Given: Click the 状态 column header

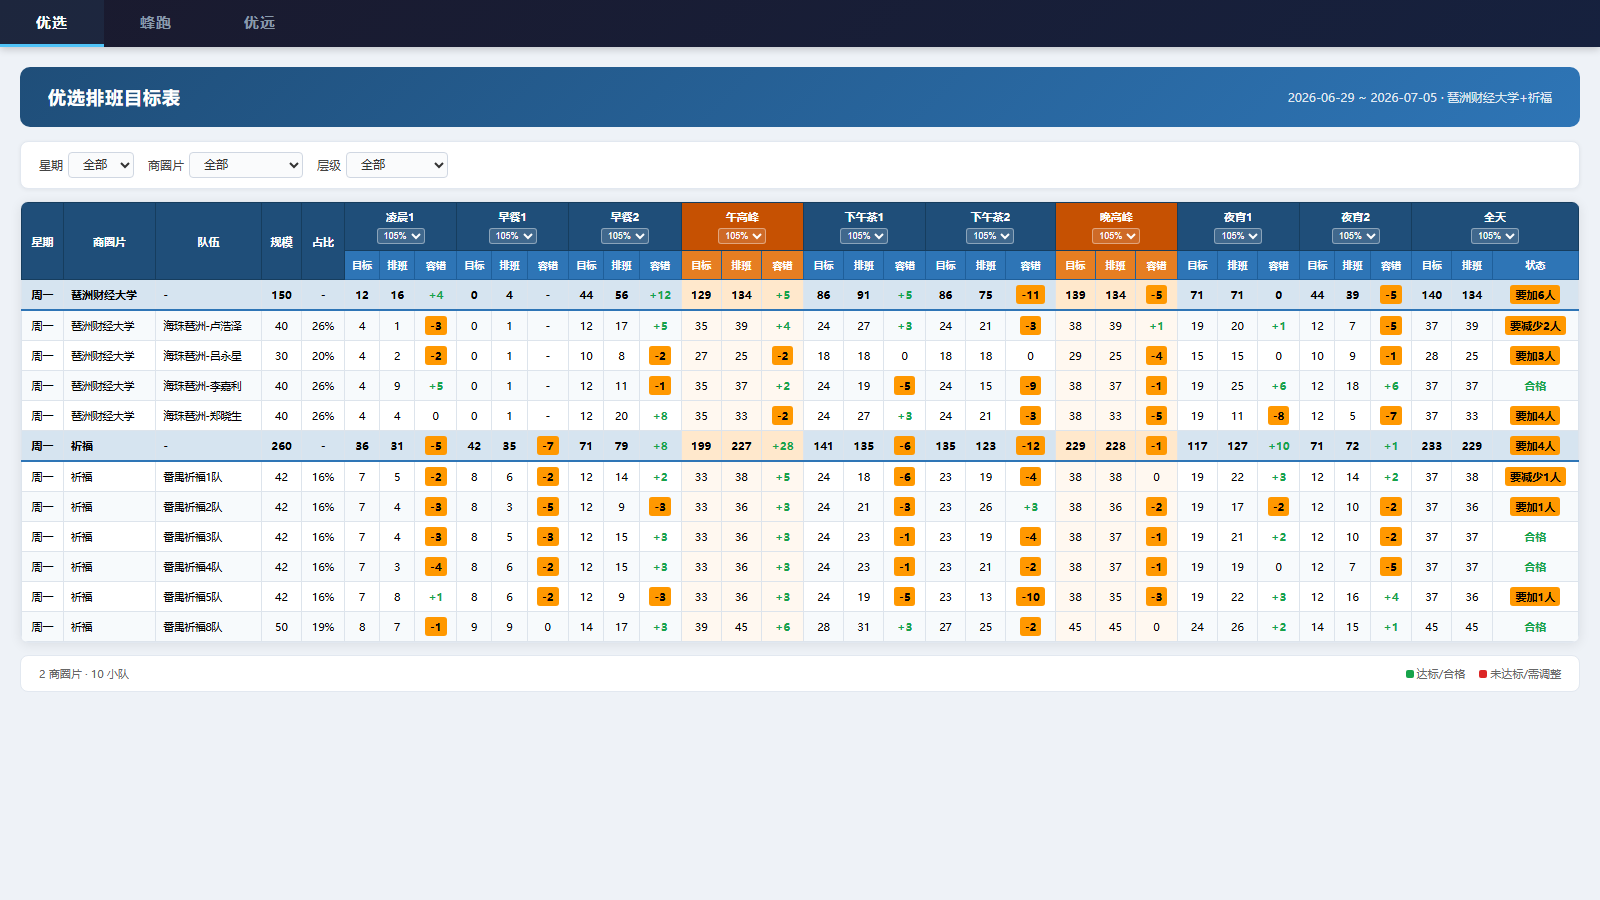Looking at the screenshot, I should click(x=1535, y=266).
